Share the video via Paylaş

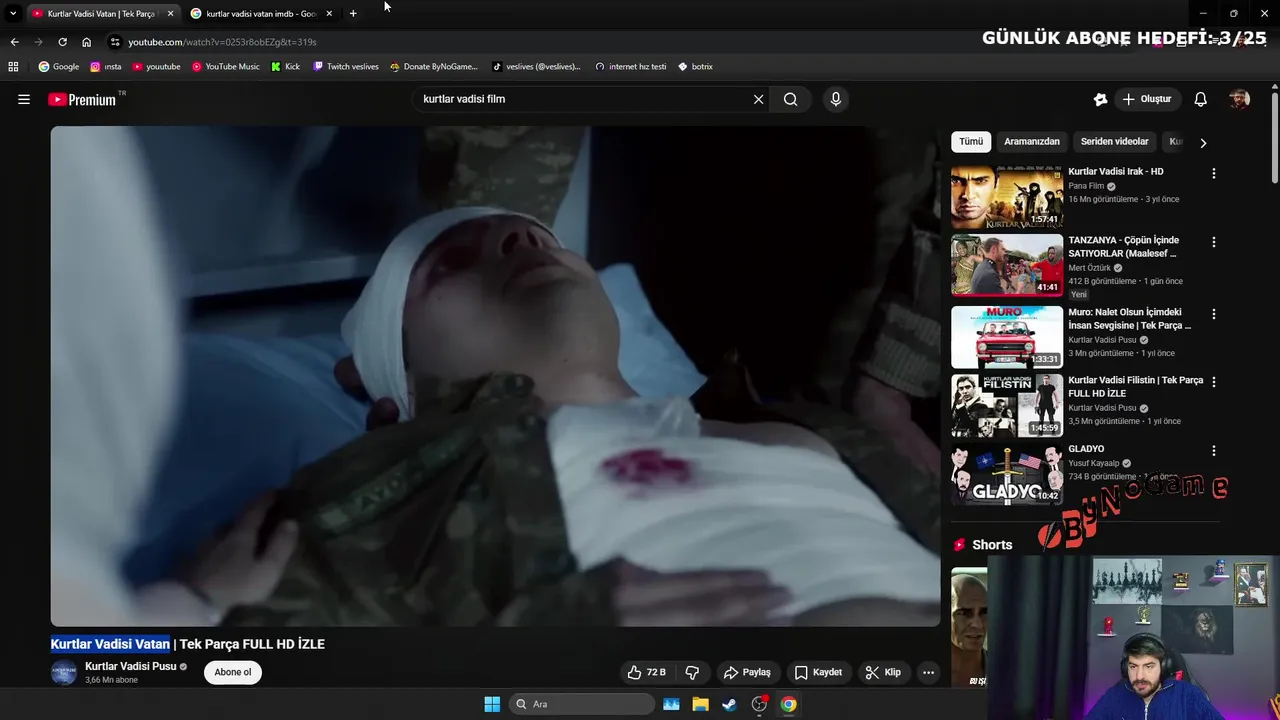[x=747, y=672]
